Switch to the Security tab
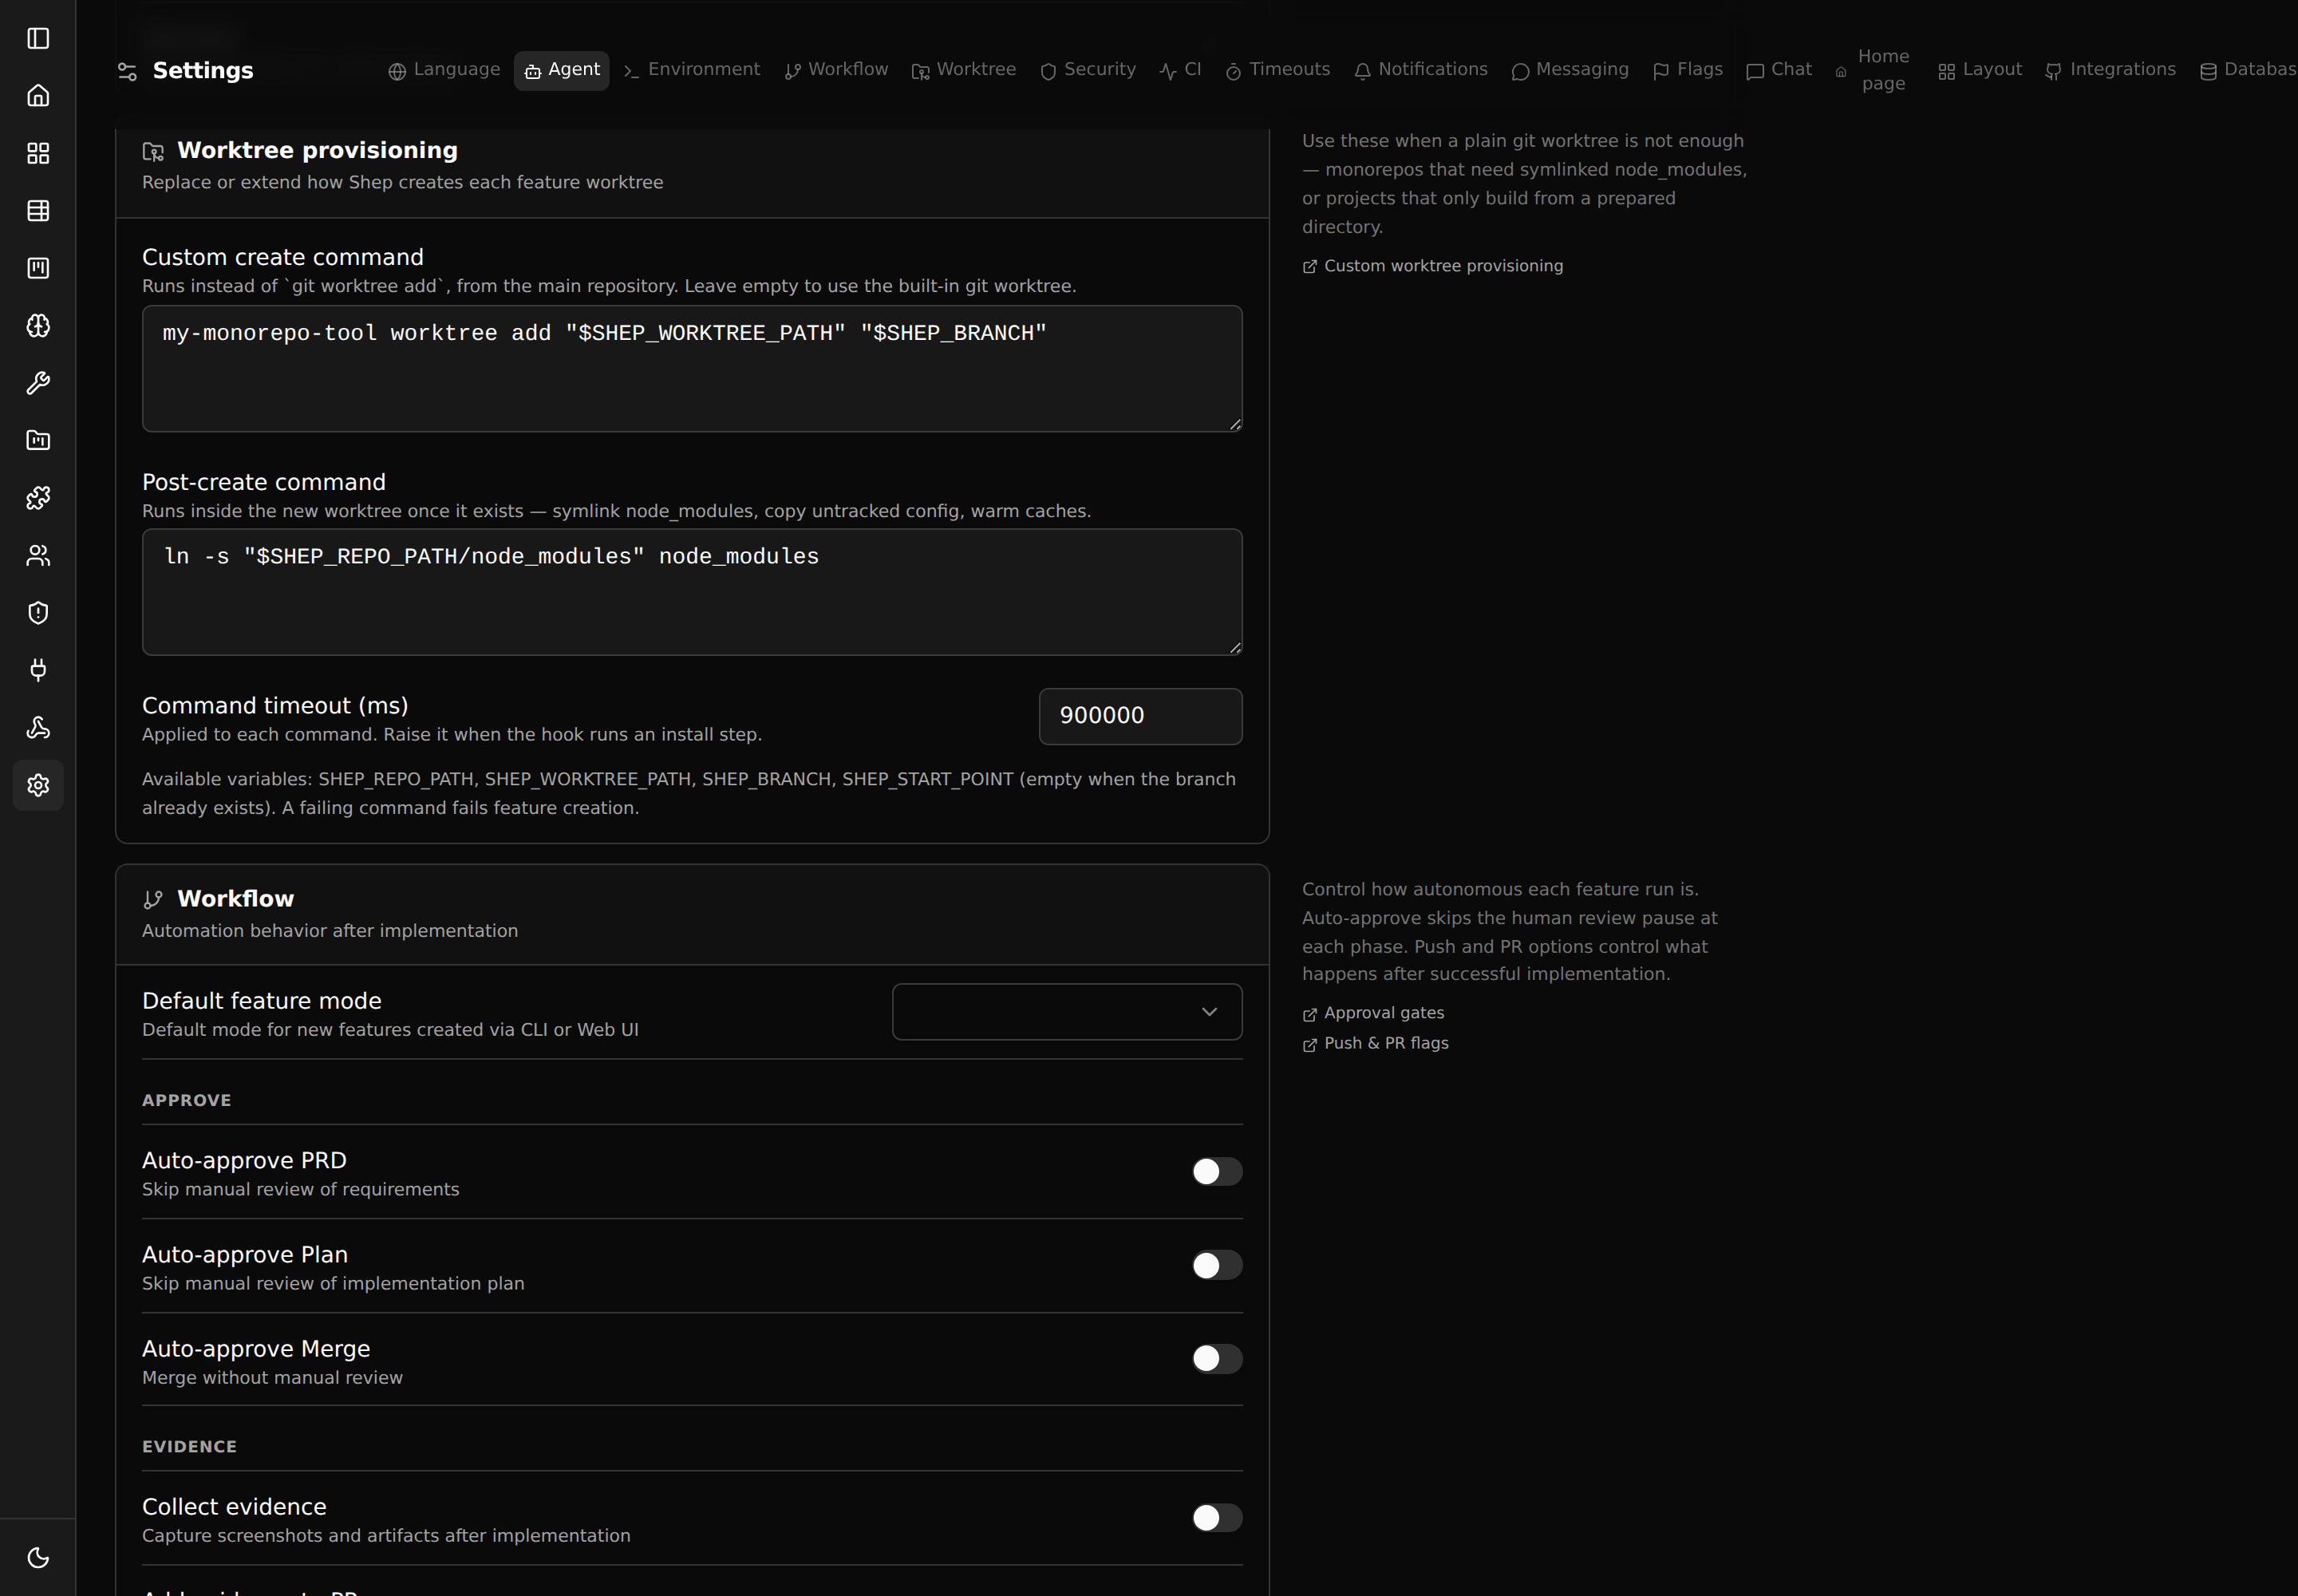Screen dimensions: 2298x1596 (1088, 70)
